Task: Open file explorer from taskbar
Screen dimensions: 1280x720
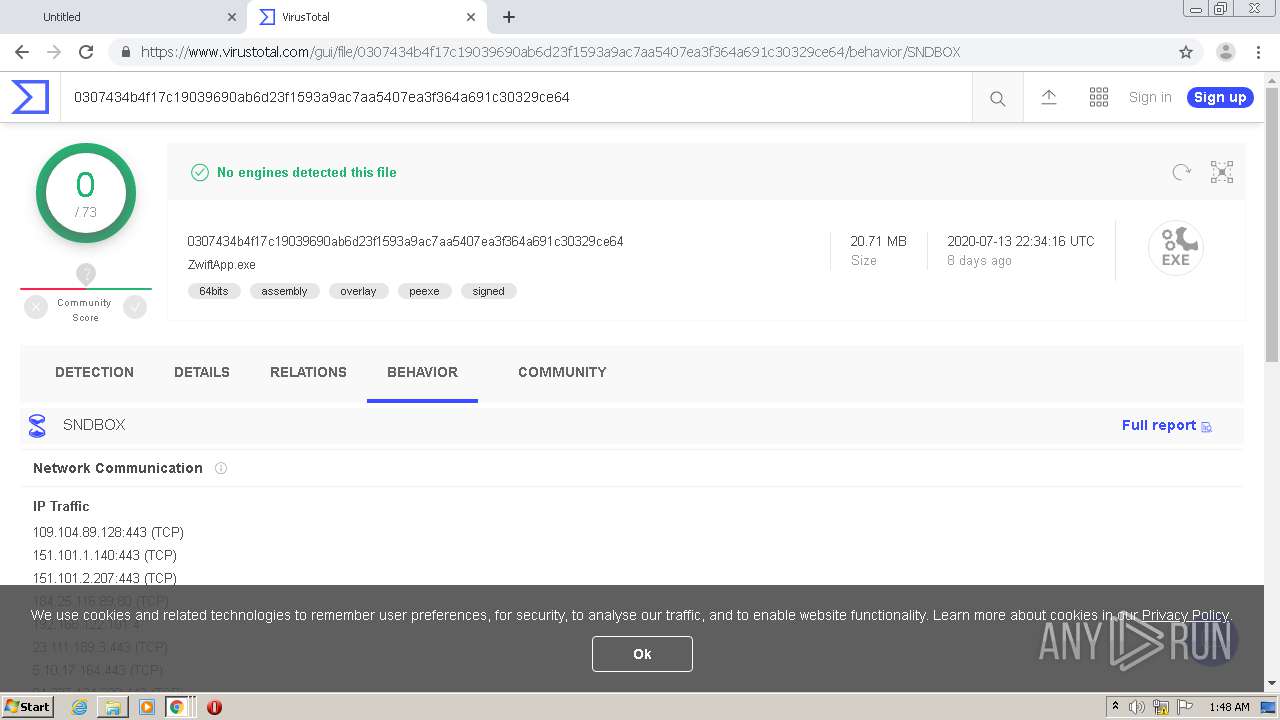Action: (113, 707)
